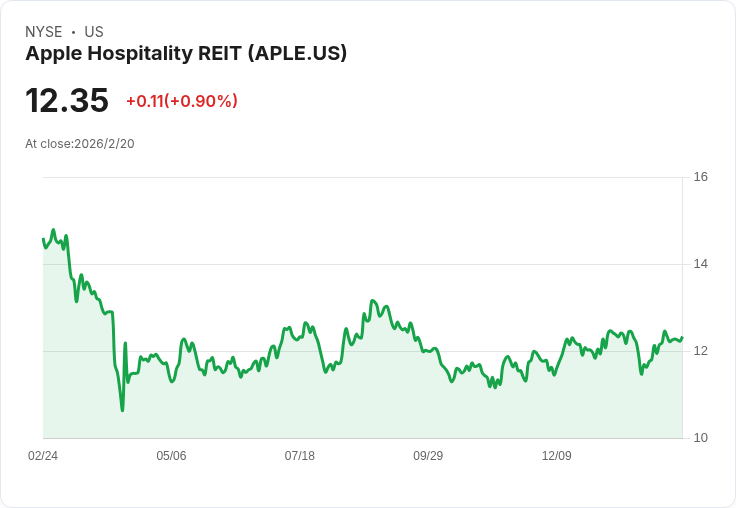Click the 07/18 date axis label
This screenshot has height=508, width=736.
tap(299, 455)
